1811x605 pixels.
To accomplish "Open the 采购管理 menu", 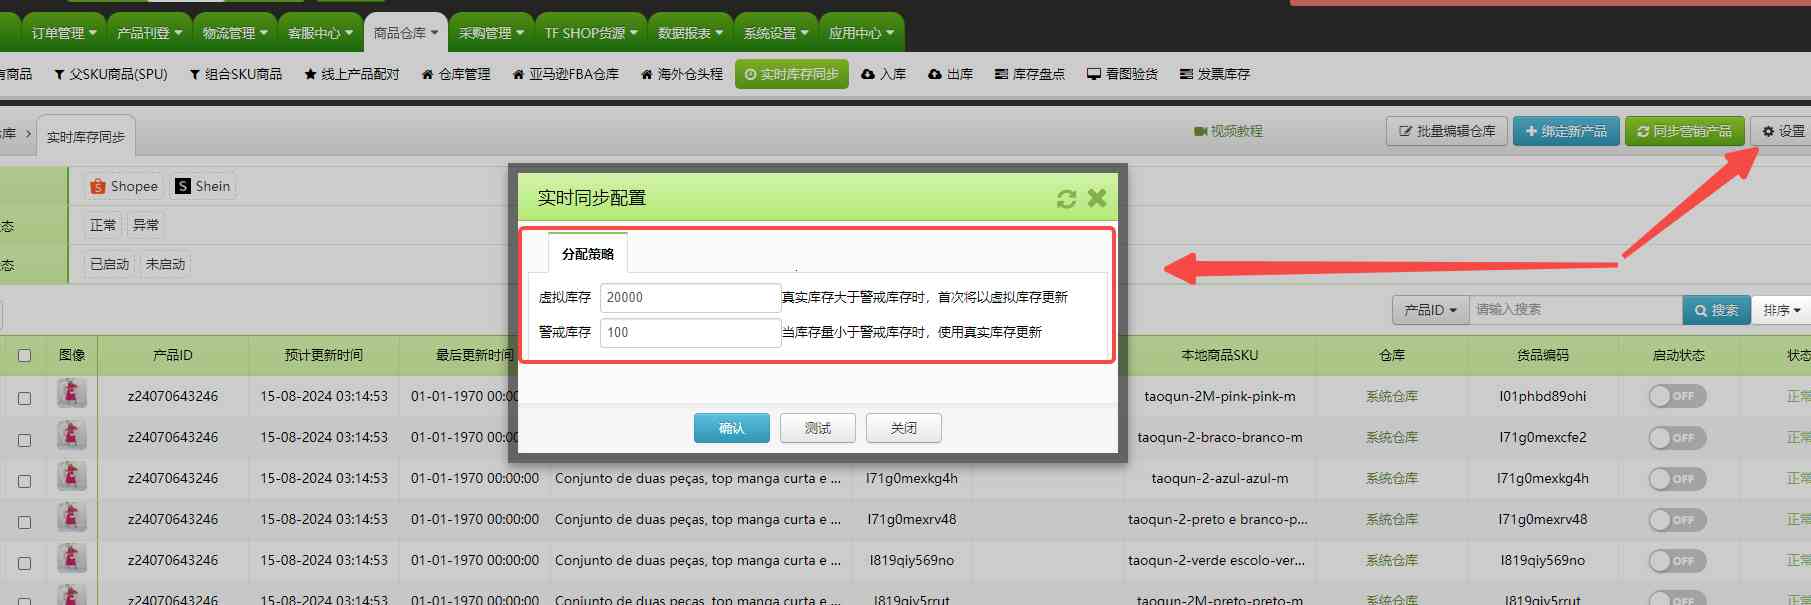I will tap(491, 33).
